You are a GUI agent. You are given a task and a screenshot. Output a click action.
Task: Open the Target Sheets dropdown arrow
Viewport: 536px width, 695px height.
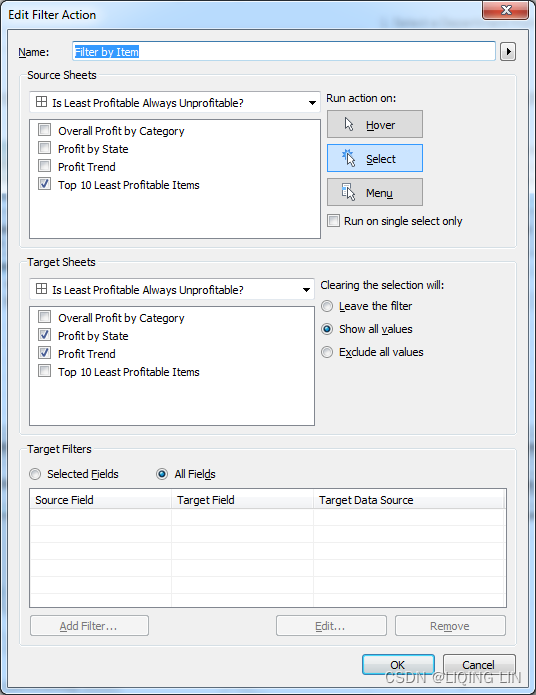(x=306, y=290)
